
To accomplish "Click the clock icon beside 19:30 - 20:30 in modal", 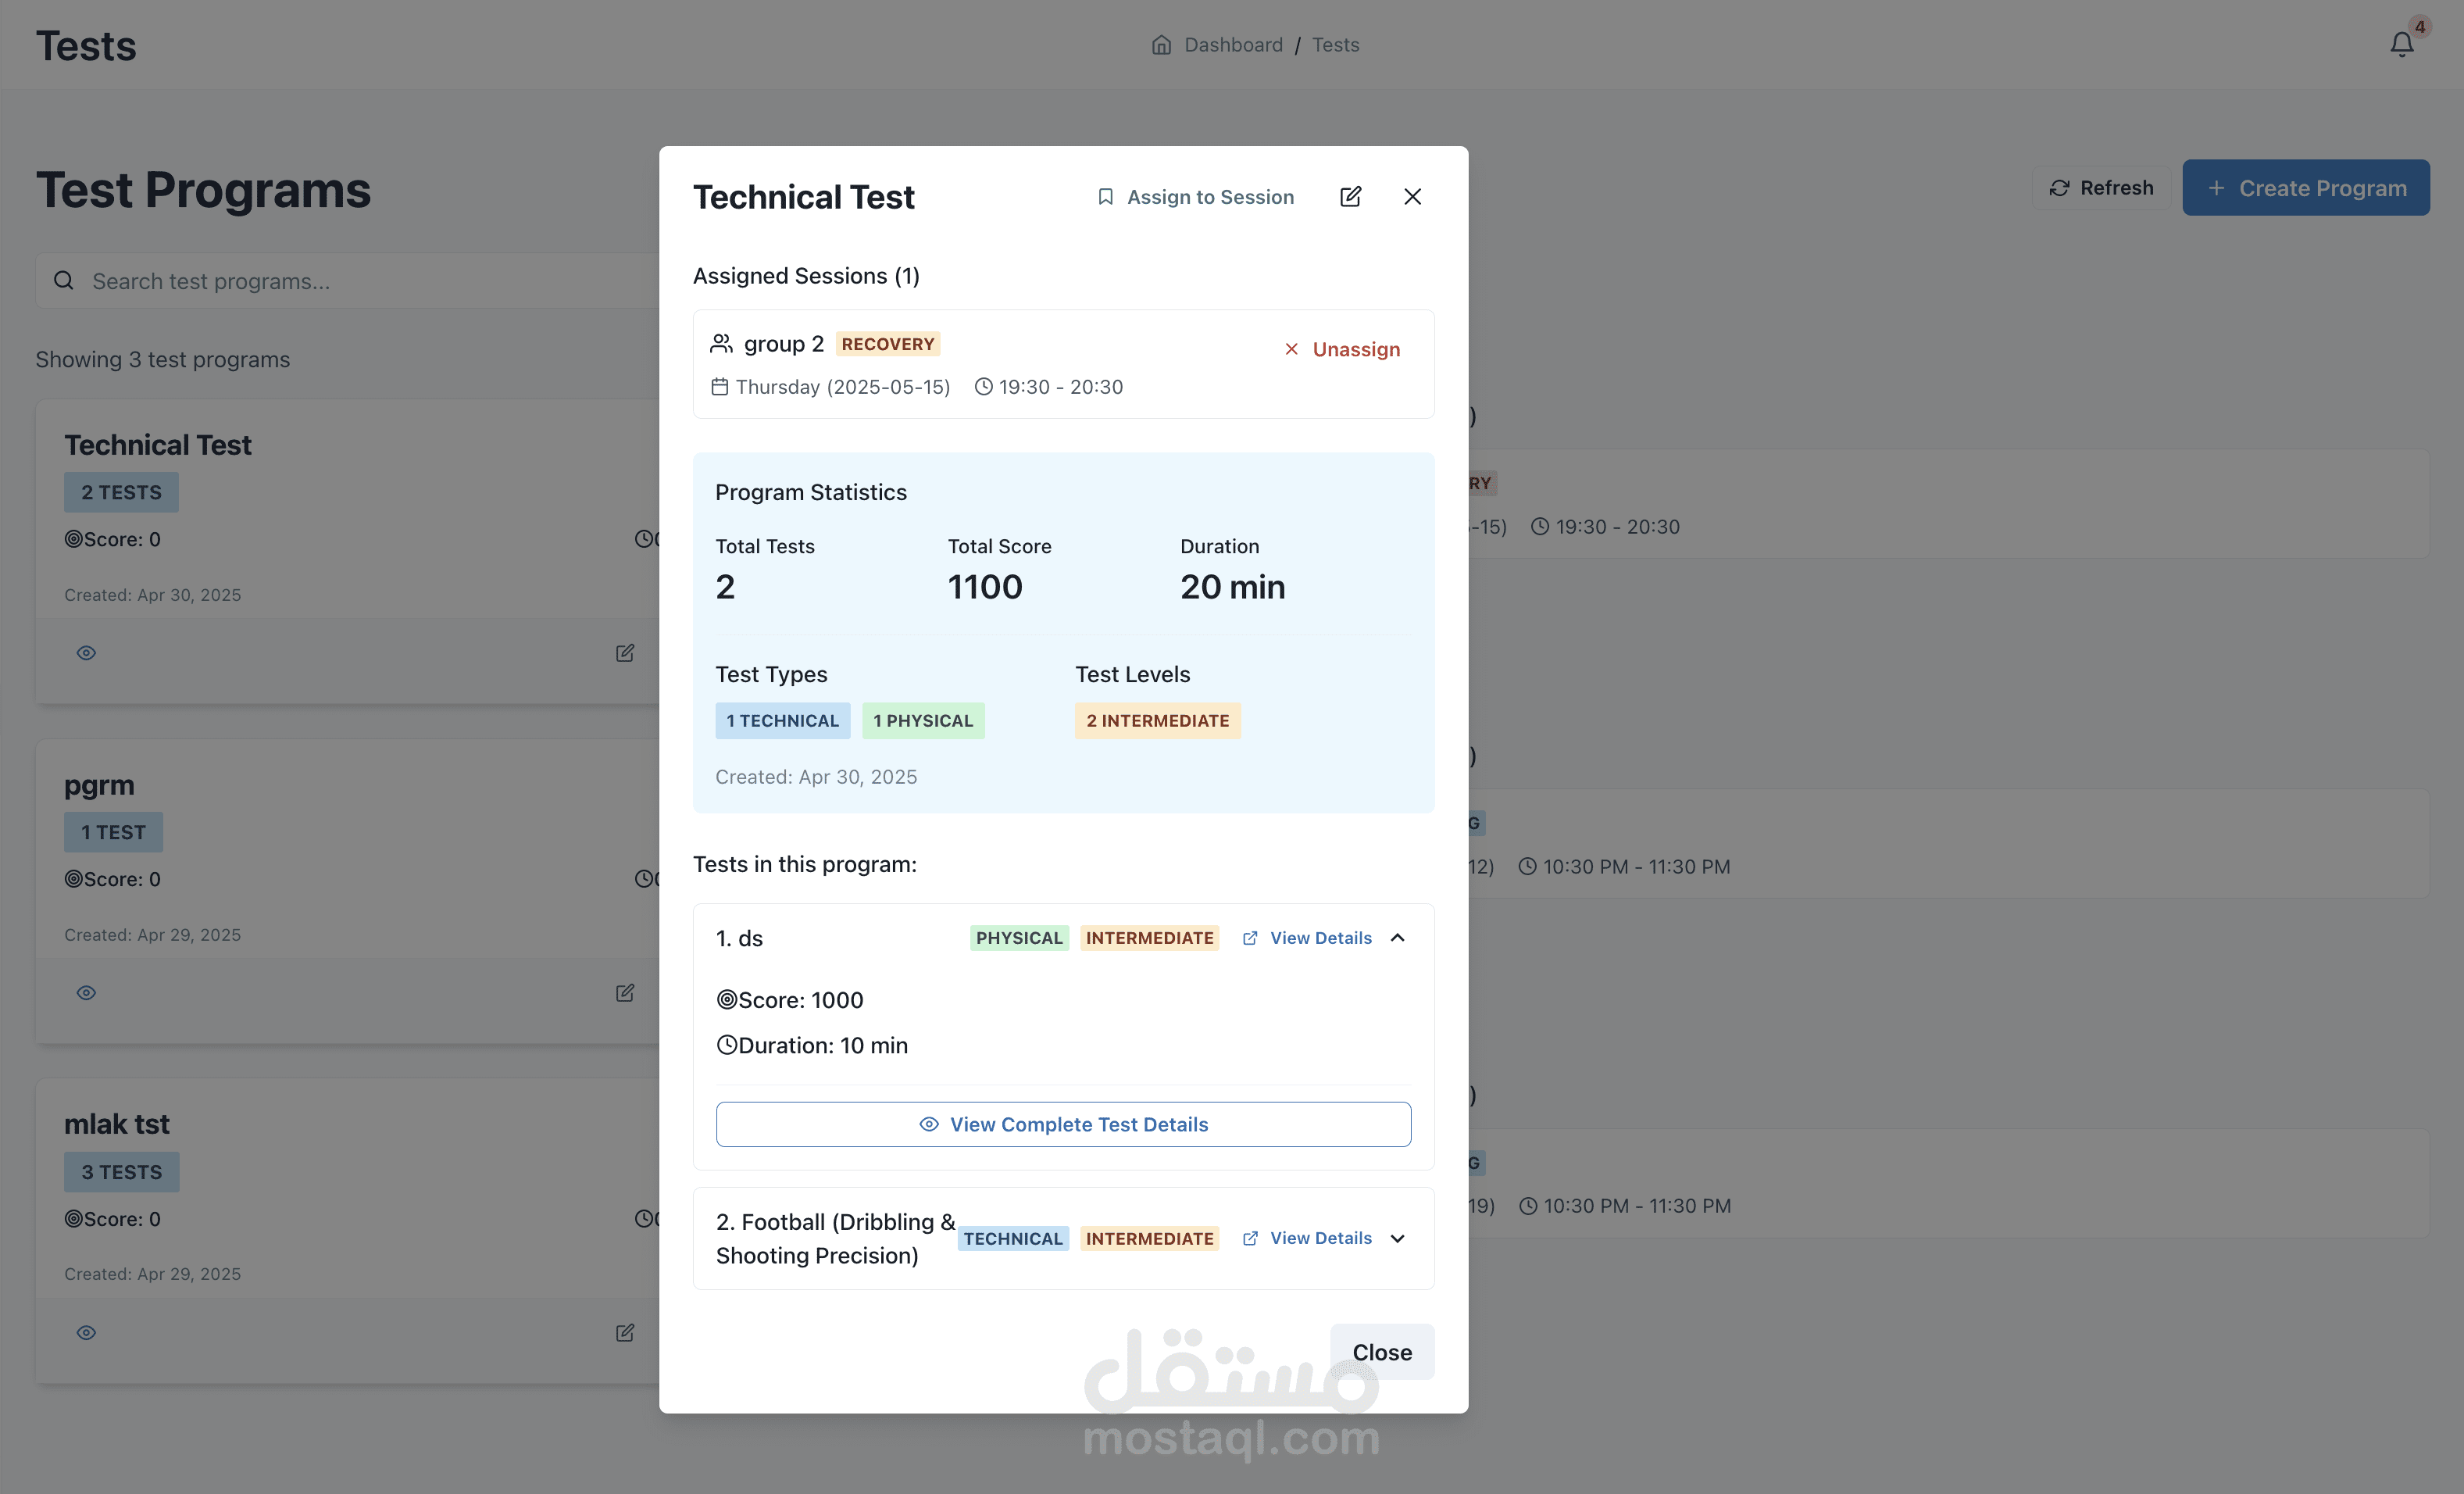I will [983, 387].
